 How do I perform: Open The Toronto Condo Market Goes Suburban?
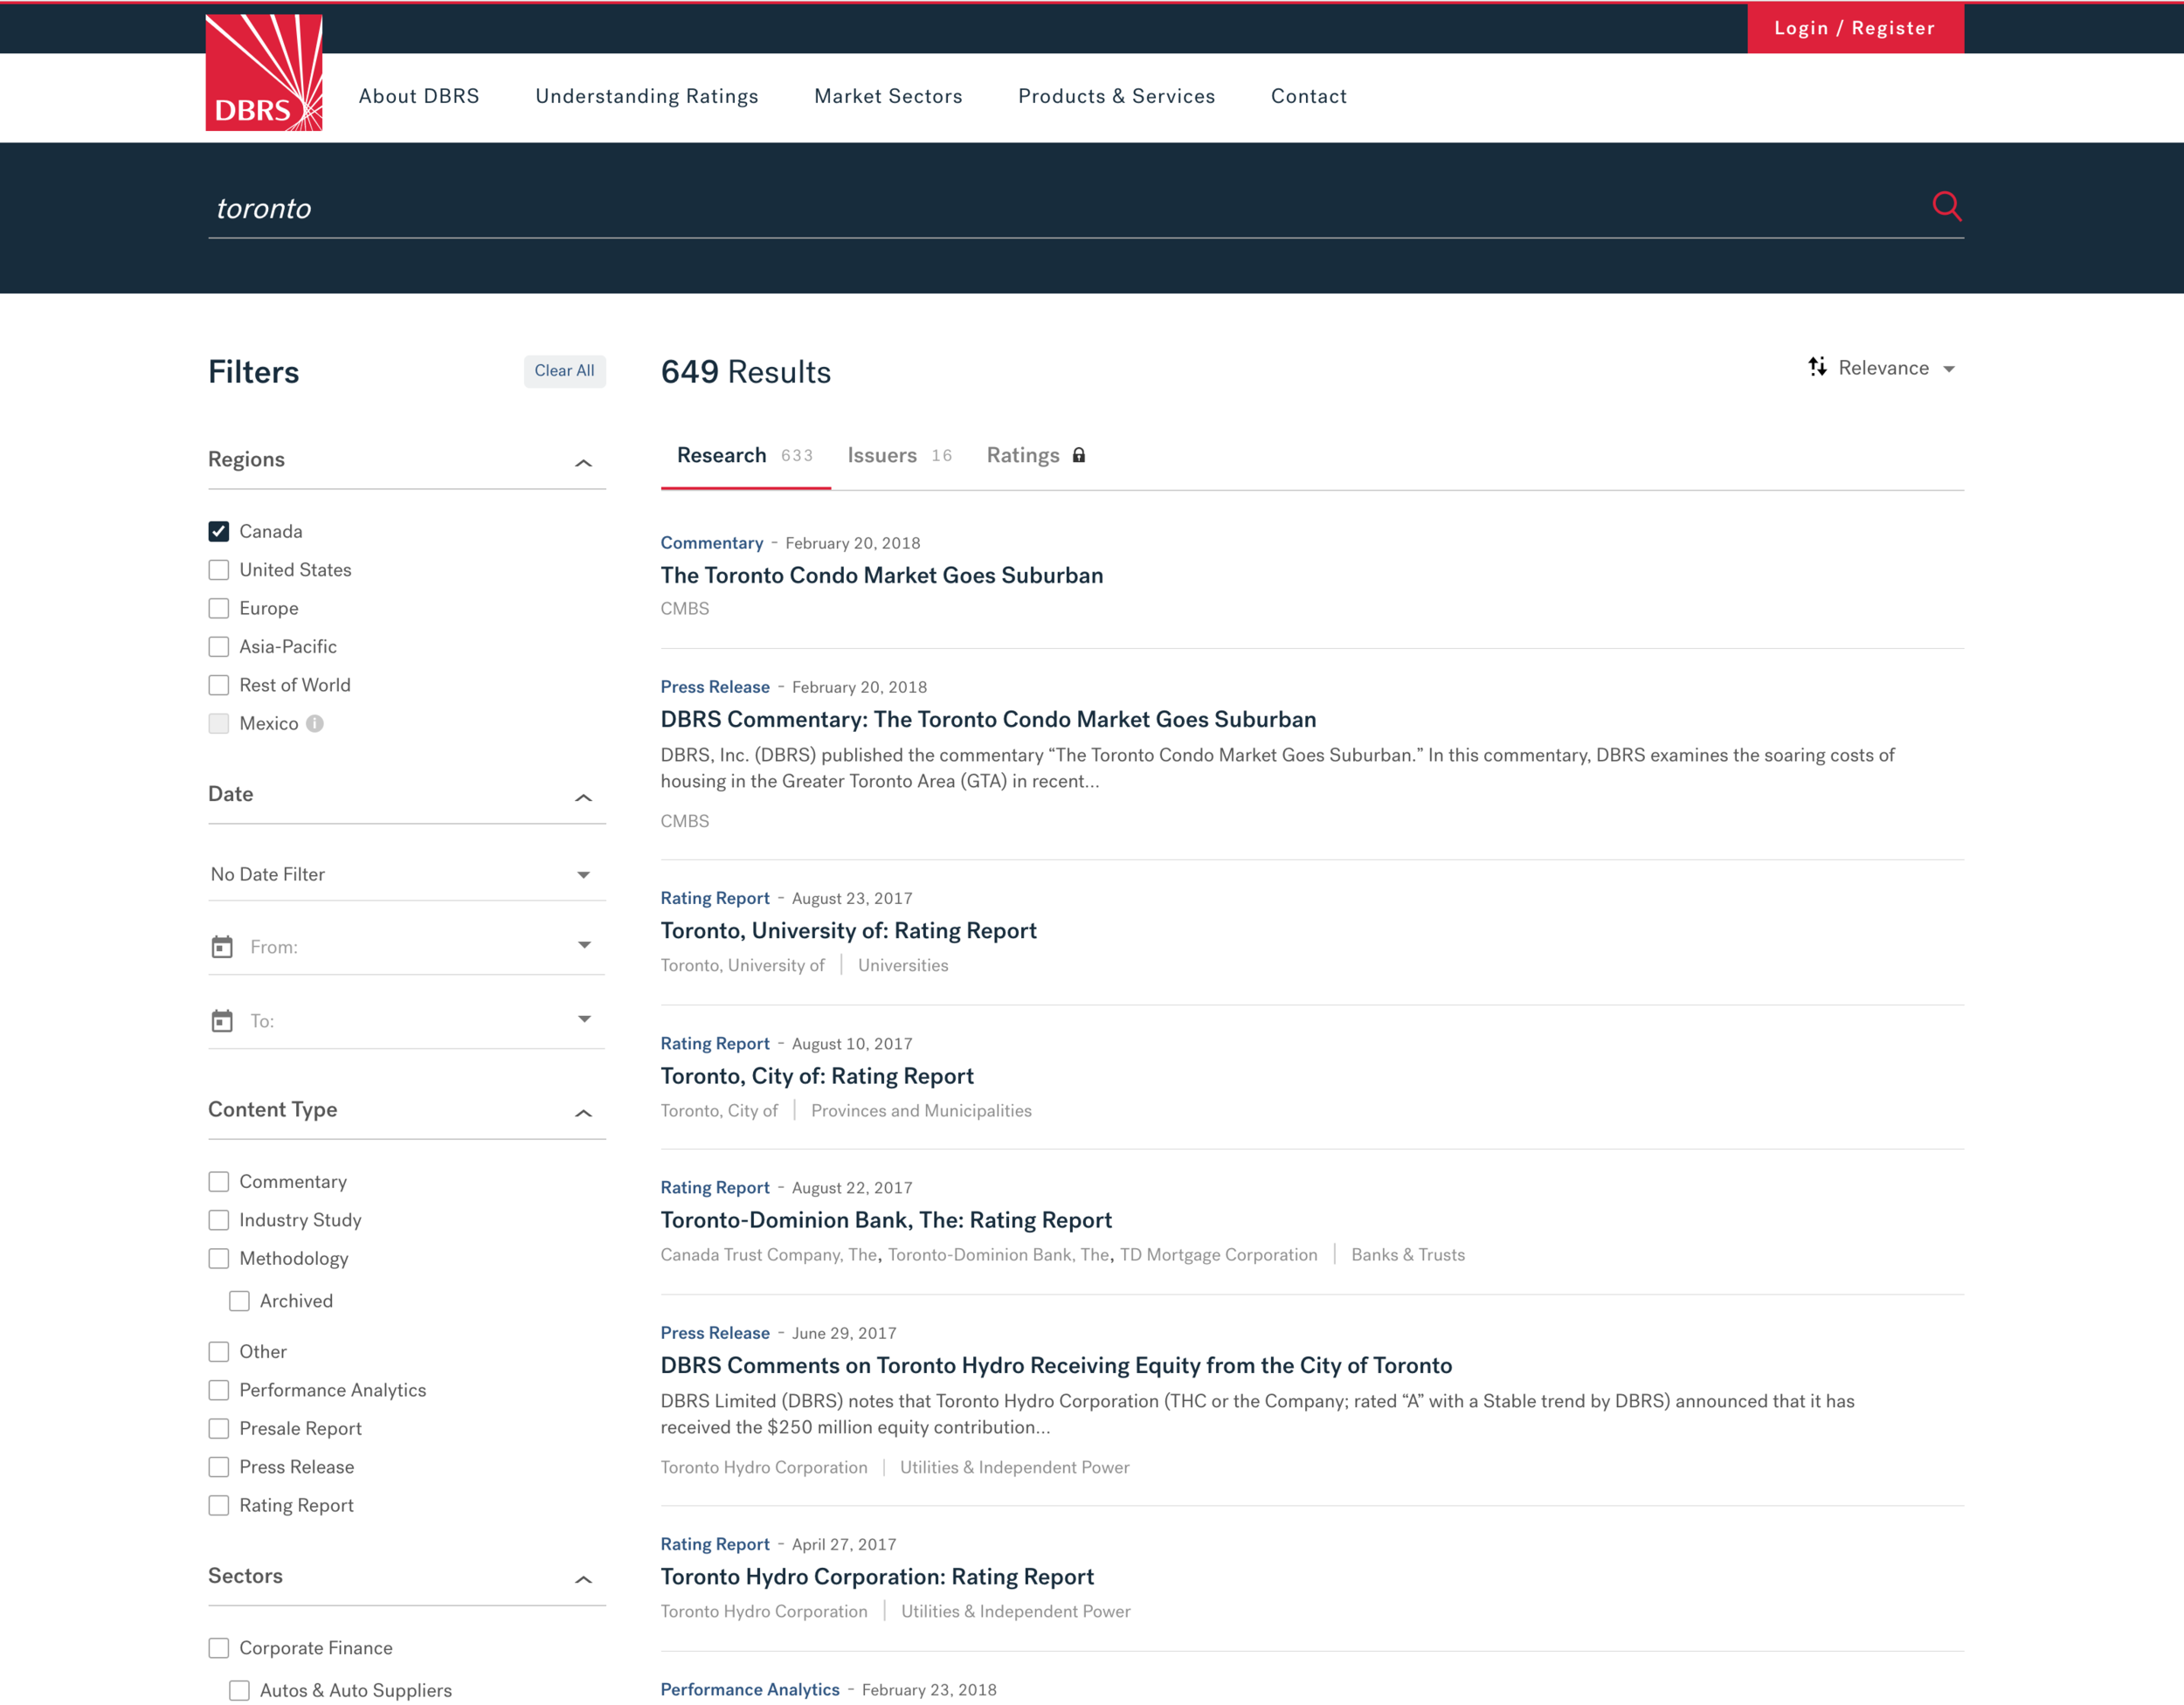881,575
